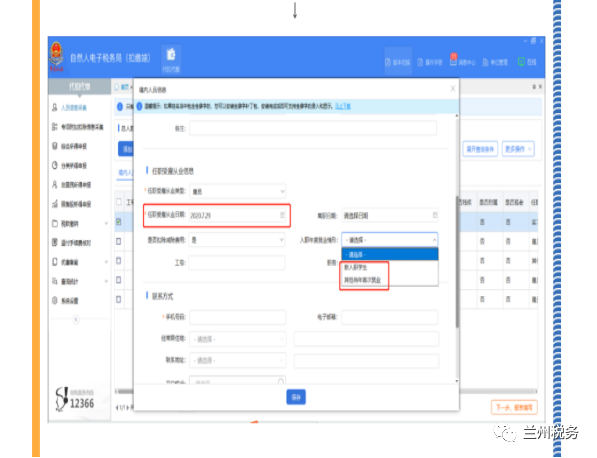Click the dialog vertical scrollbar thumb
The image size is (597, 458).
click(x=457, y=261)
